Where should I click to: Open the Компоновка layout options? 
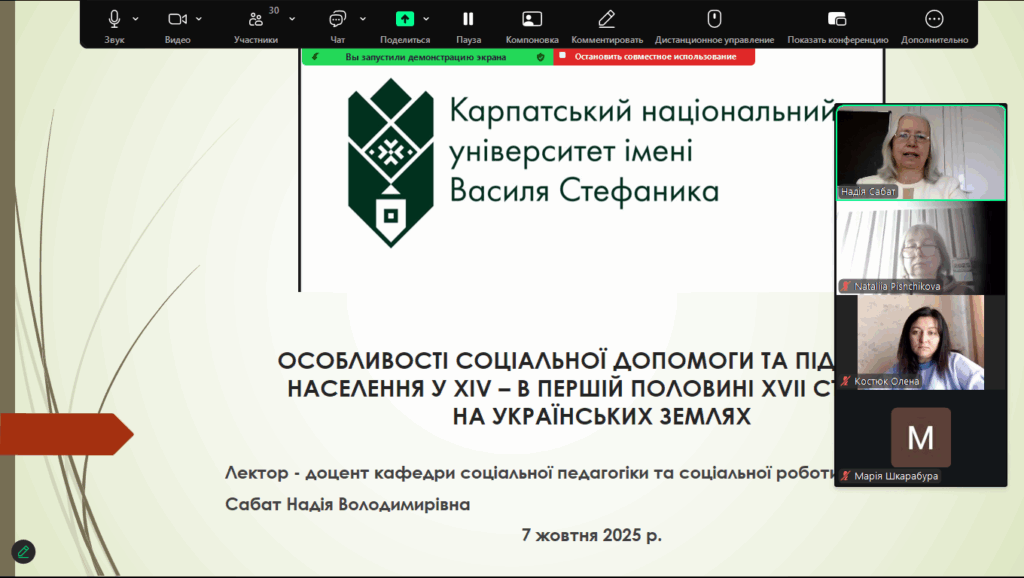[532, 19]
